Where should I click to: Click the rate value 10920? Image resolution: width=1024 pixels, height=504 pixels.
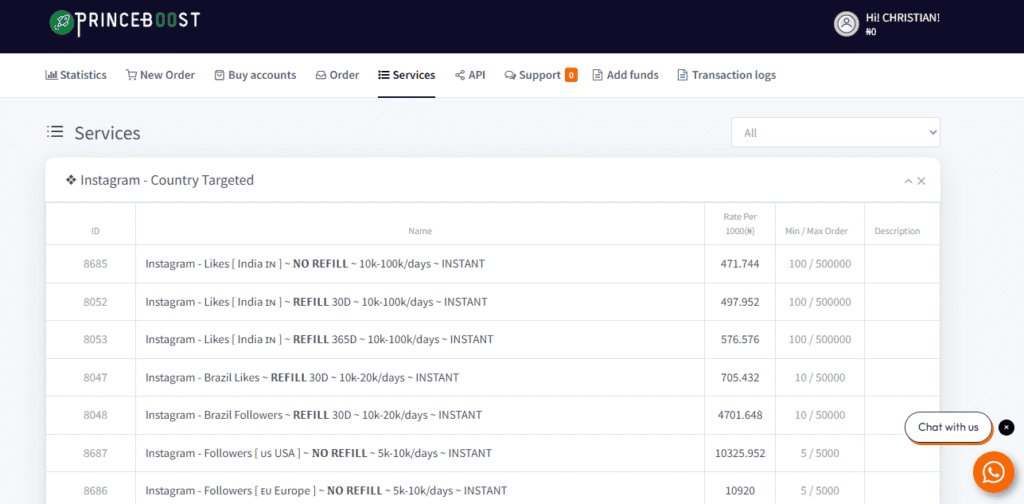tap(740, 490)
